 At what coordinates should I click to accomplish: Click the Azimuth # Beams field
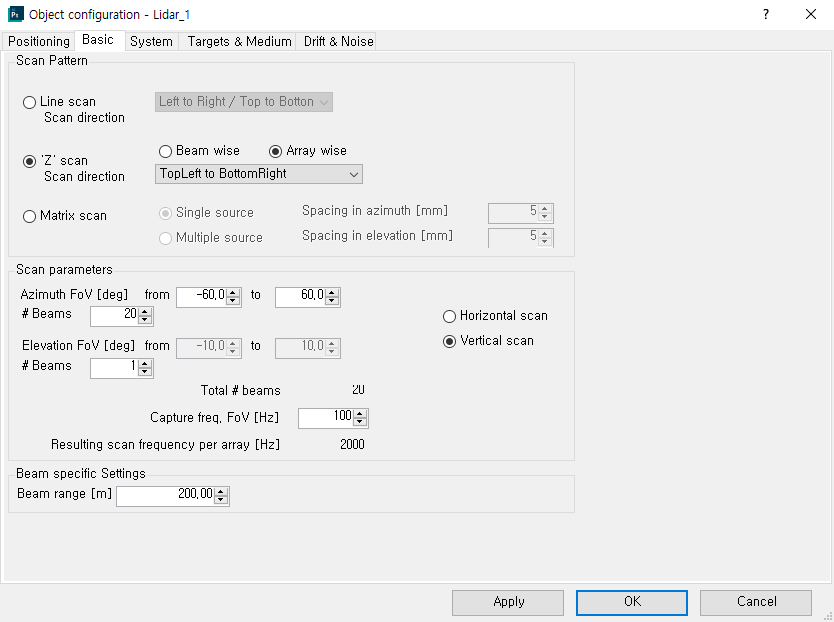(114, 316)
